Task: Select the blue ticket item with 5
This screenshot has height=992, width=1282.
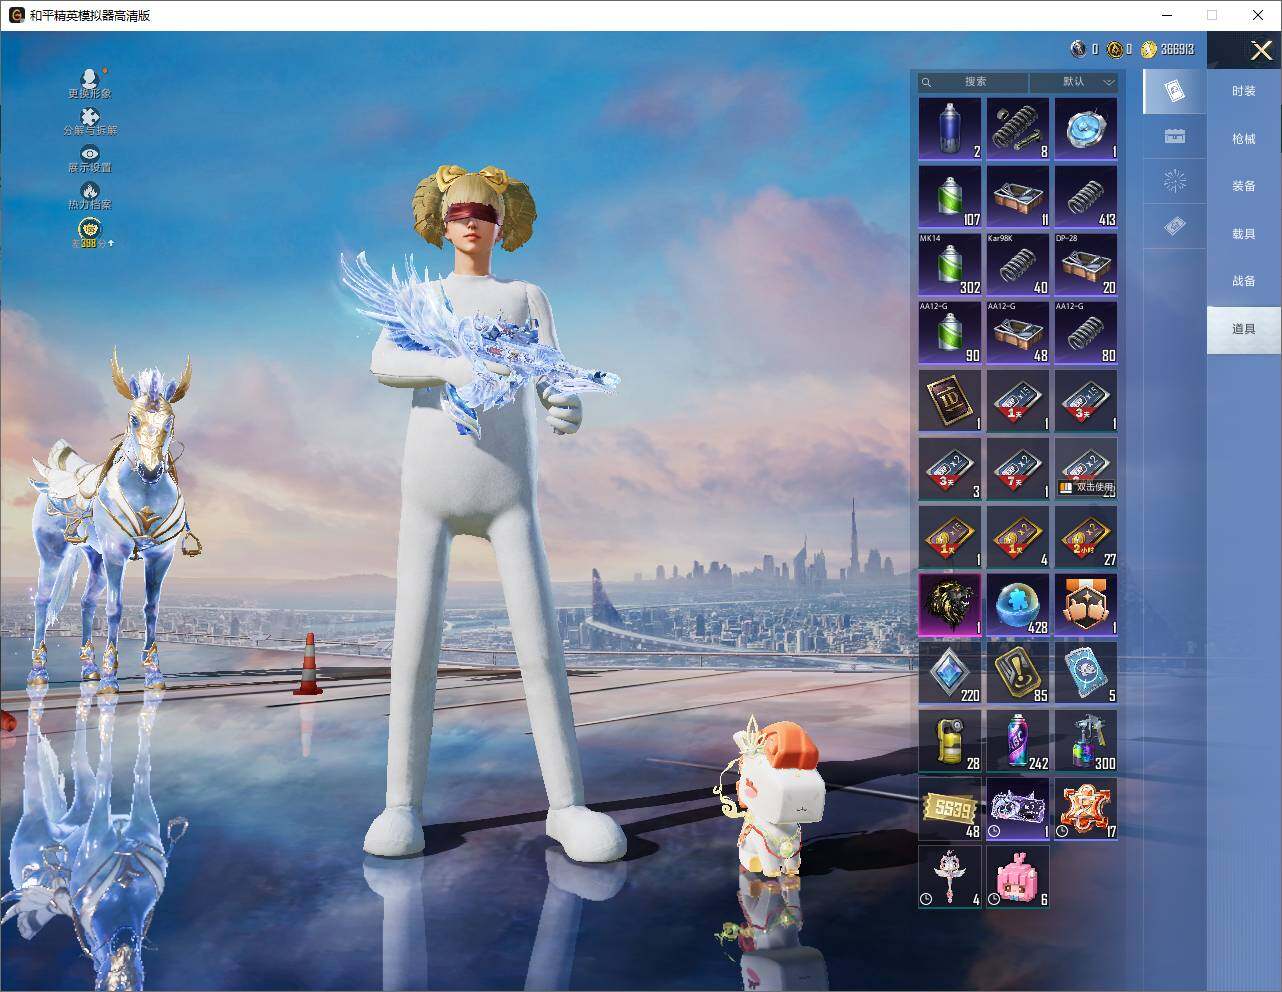Action: coord(1086,672)
